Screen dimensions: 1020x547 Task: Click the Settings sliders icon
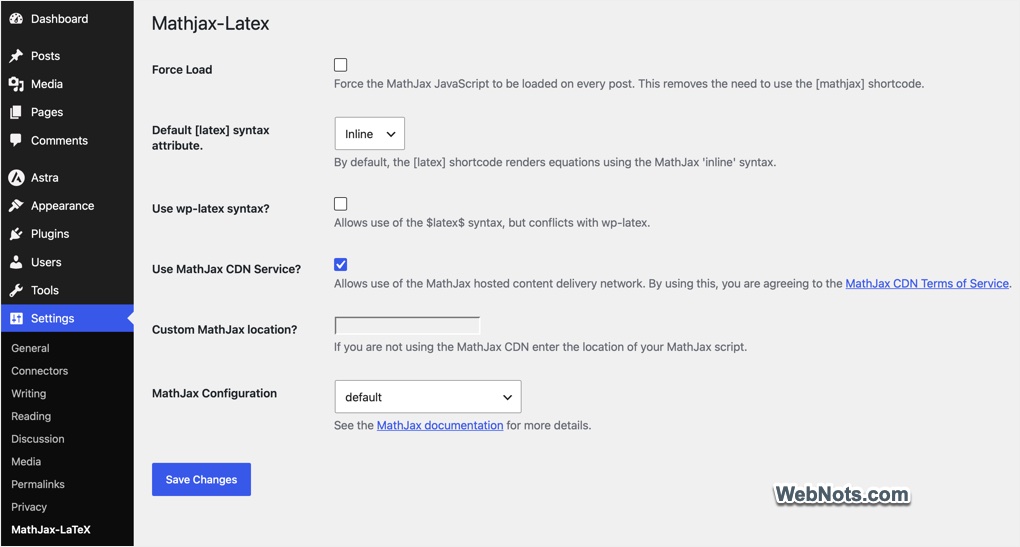(16, 319)
